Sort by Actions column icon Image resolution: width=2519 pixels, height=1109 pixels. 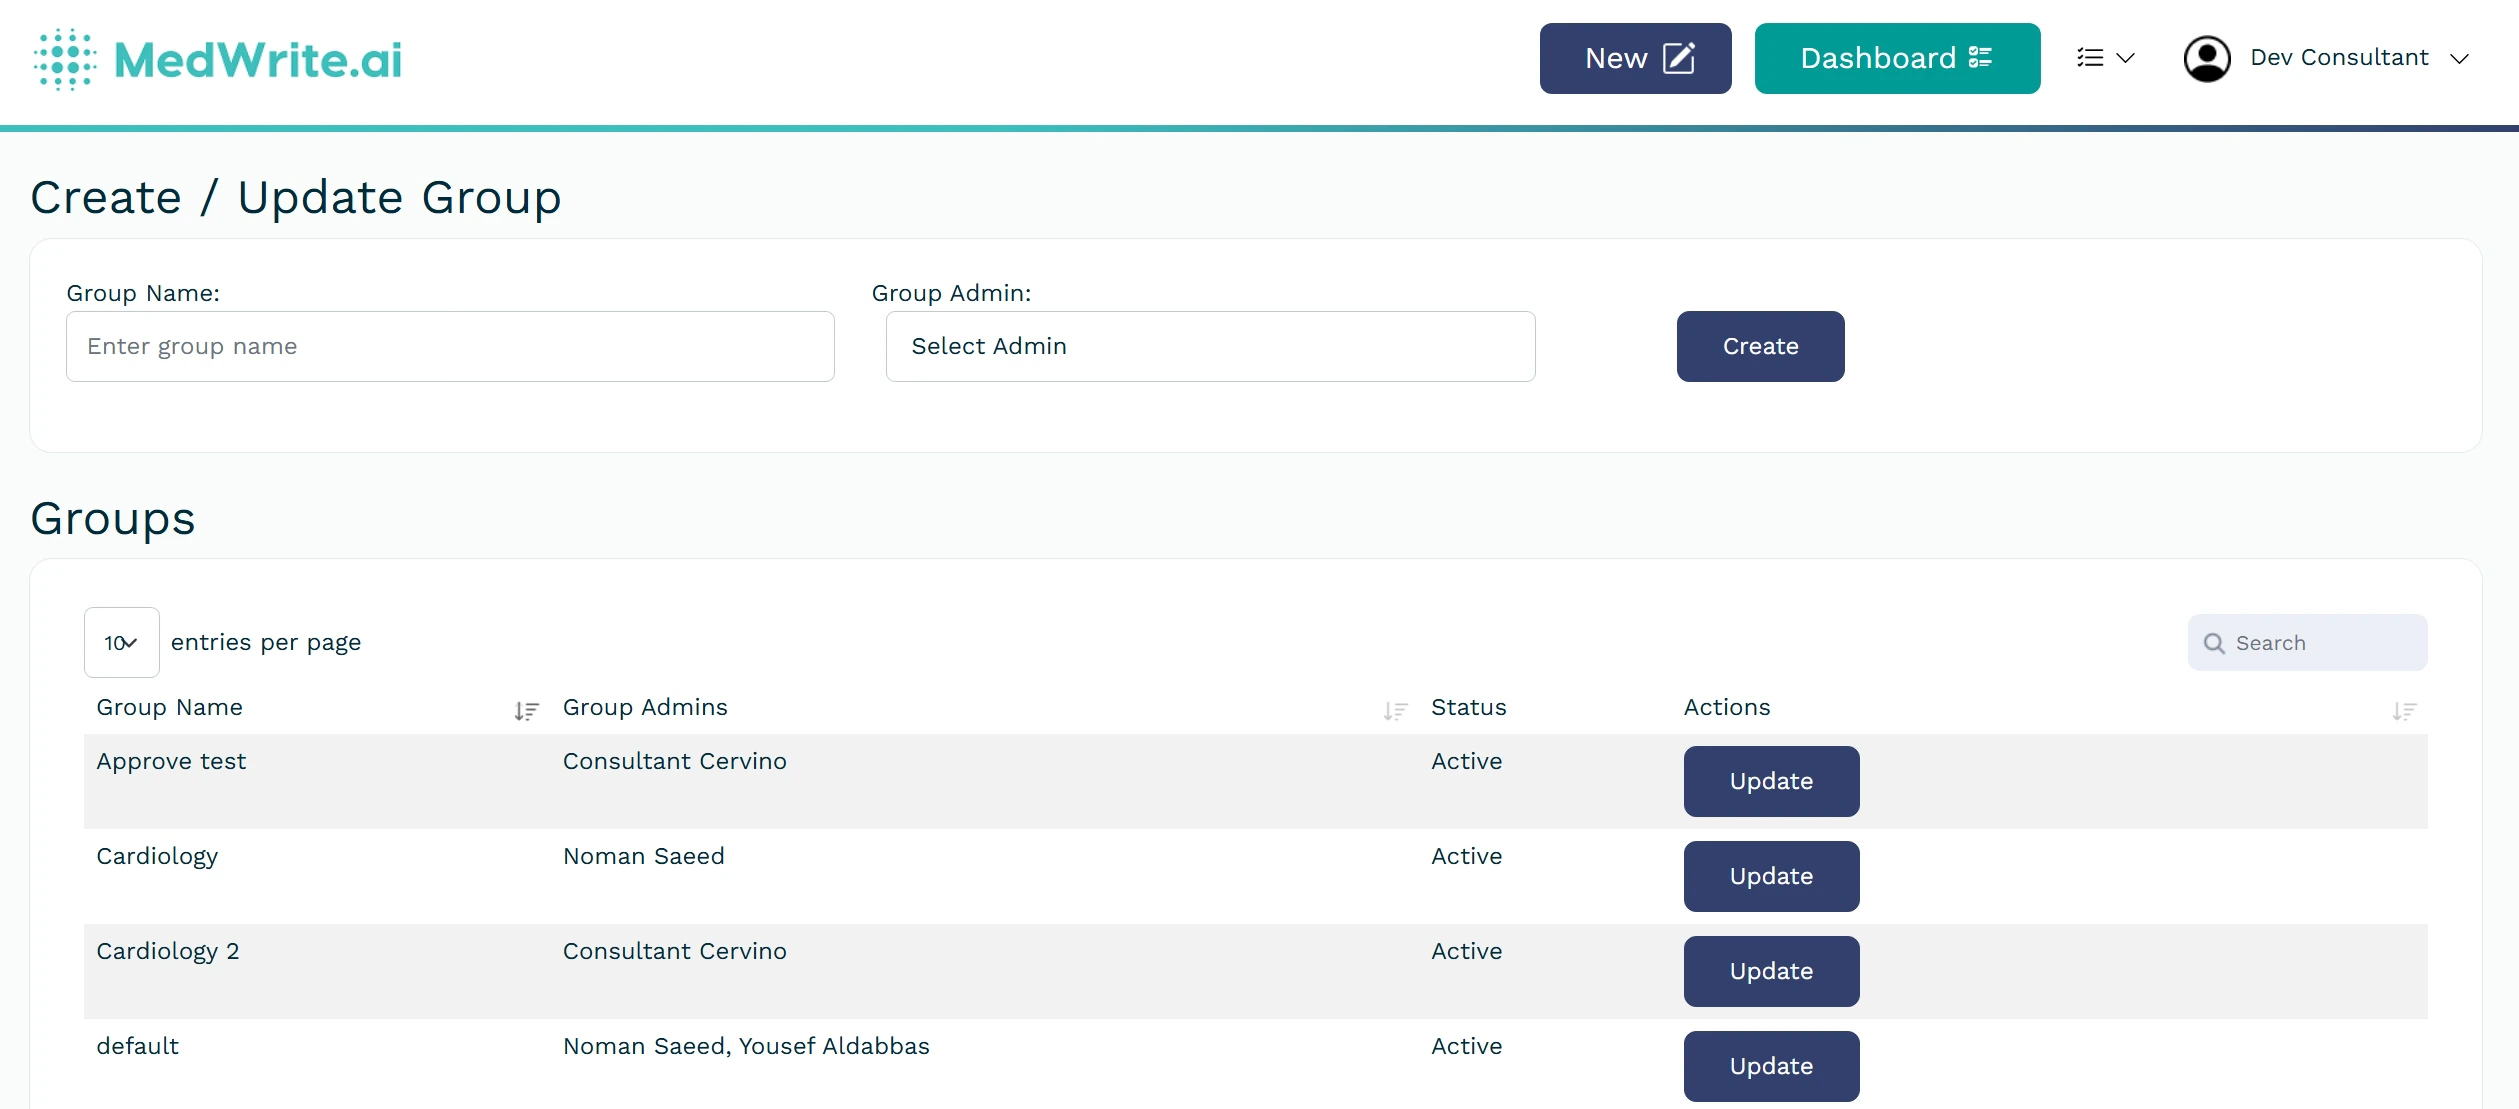[x=2404, y=711]
